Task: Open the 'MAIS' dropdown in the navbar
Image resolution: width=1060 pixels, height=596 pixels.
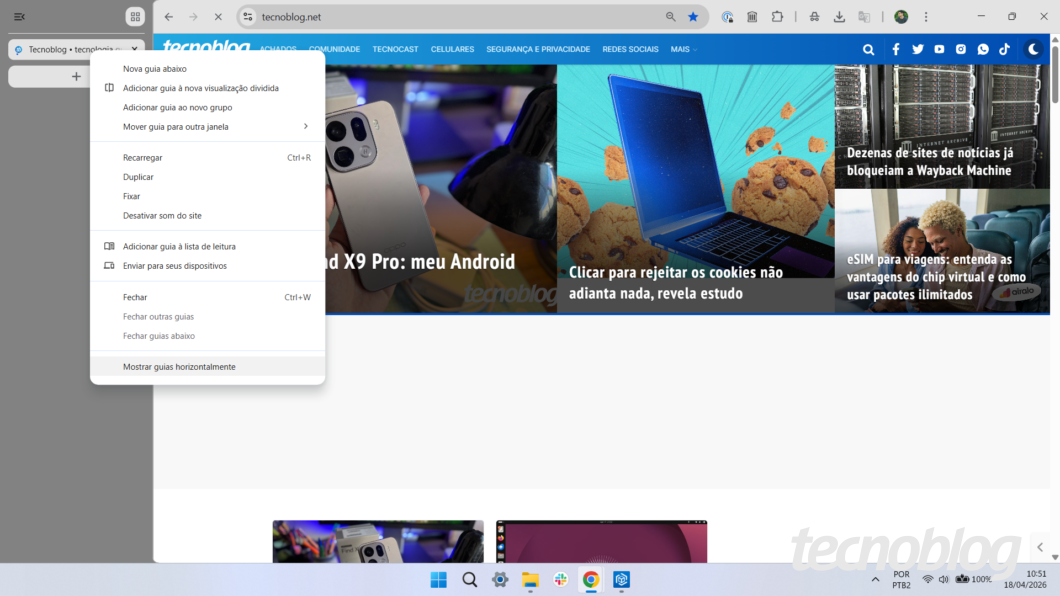Action: click(679, 49)
